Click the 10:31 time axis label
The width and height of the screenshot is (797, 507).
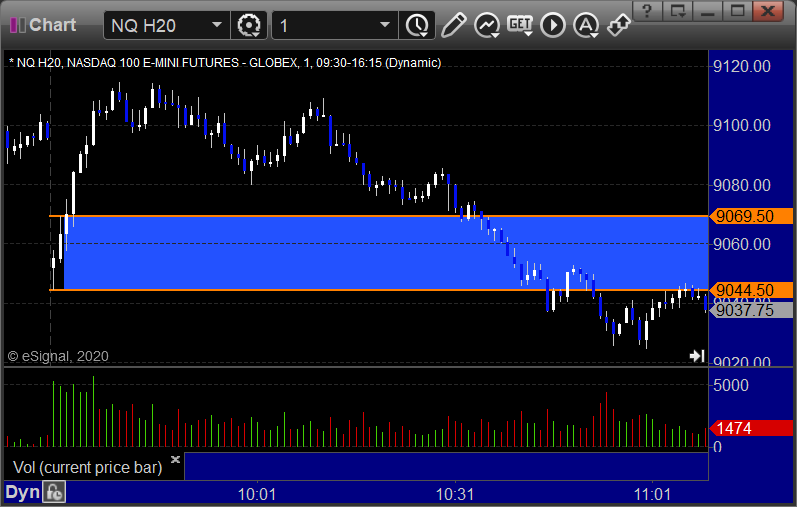click(455, 494)
